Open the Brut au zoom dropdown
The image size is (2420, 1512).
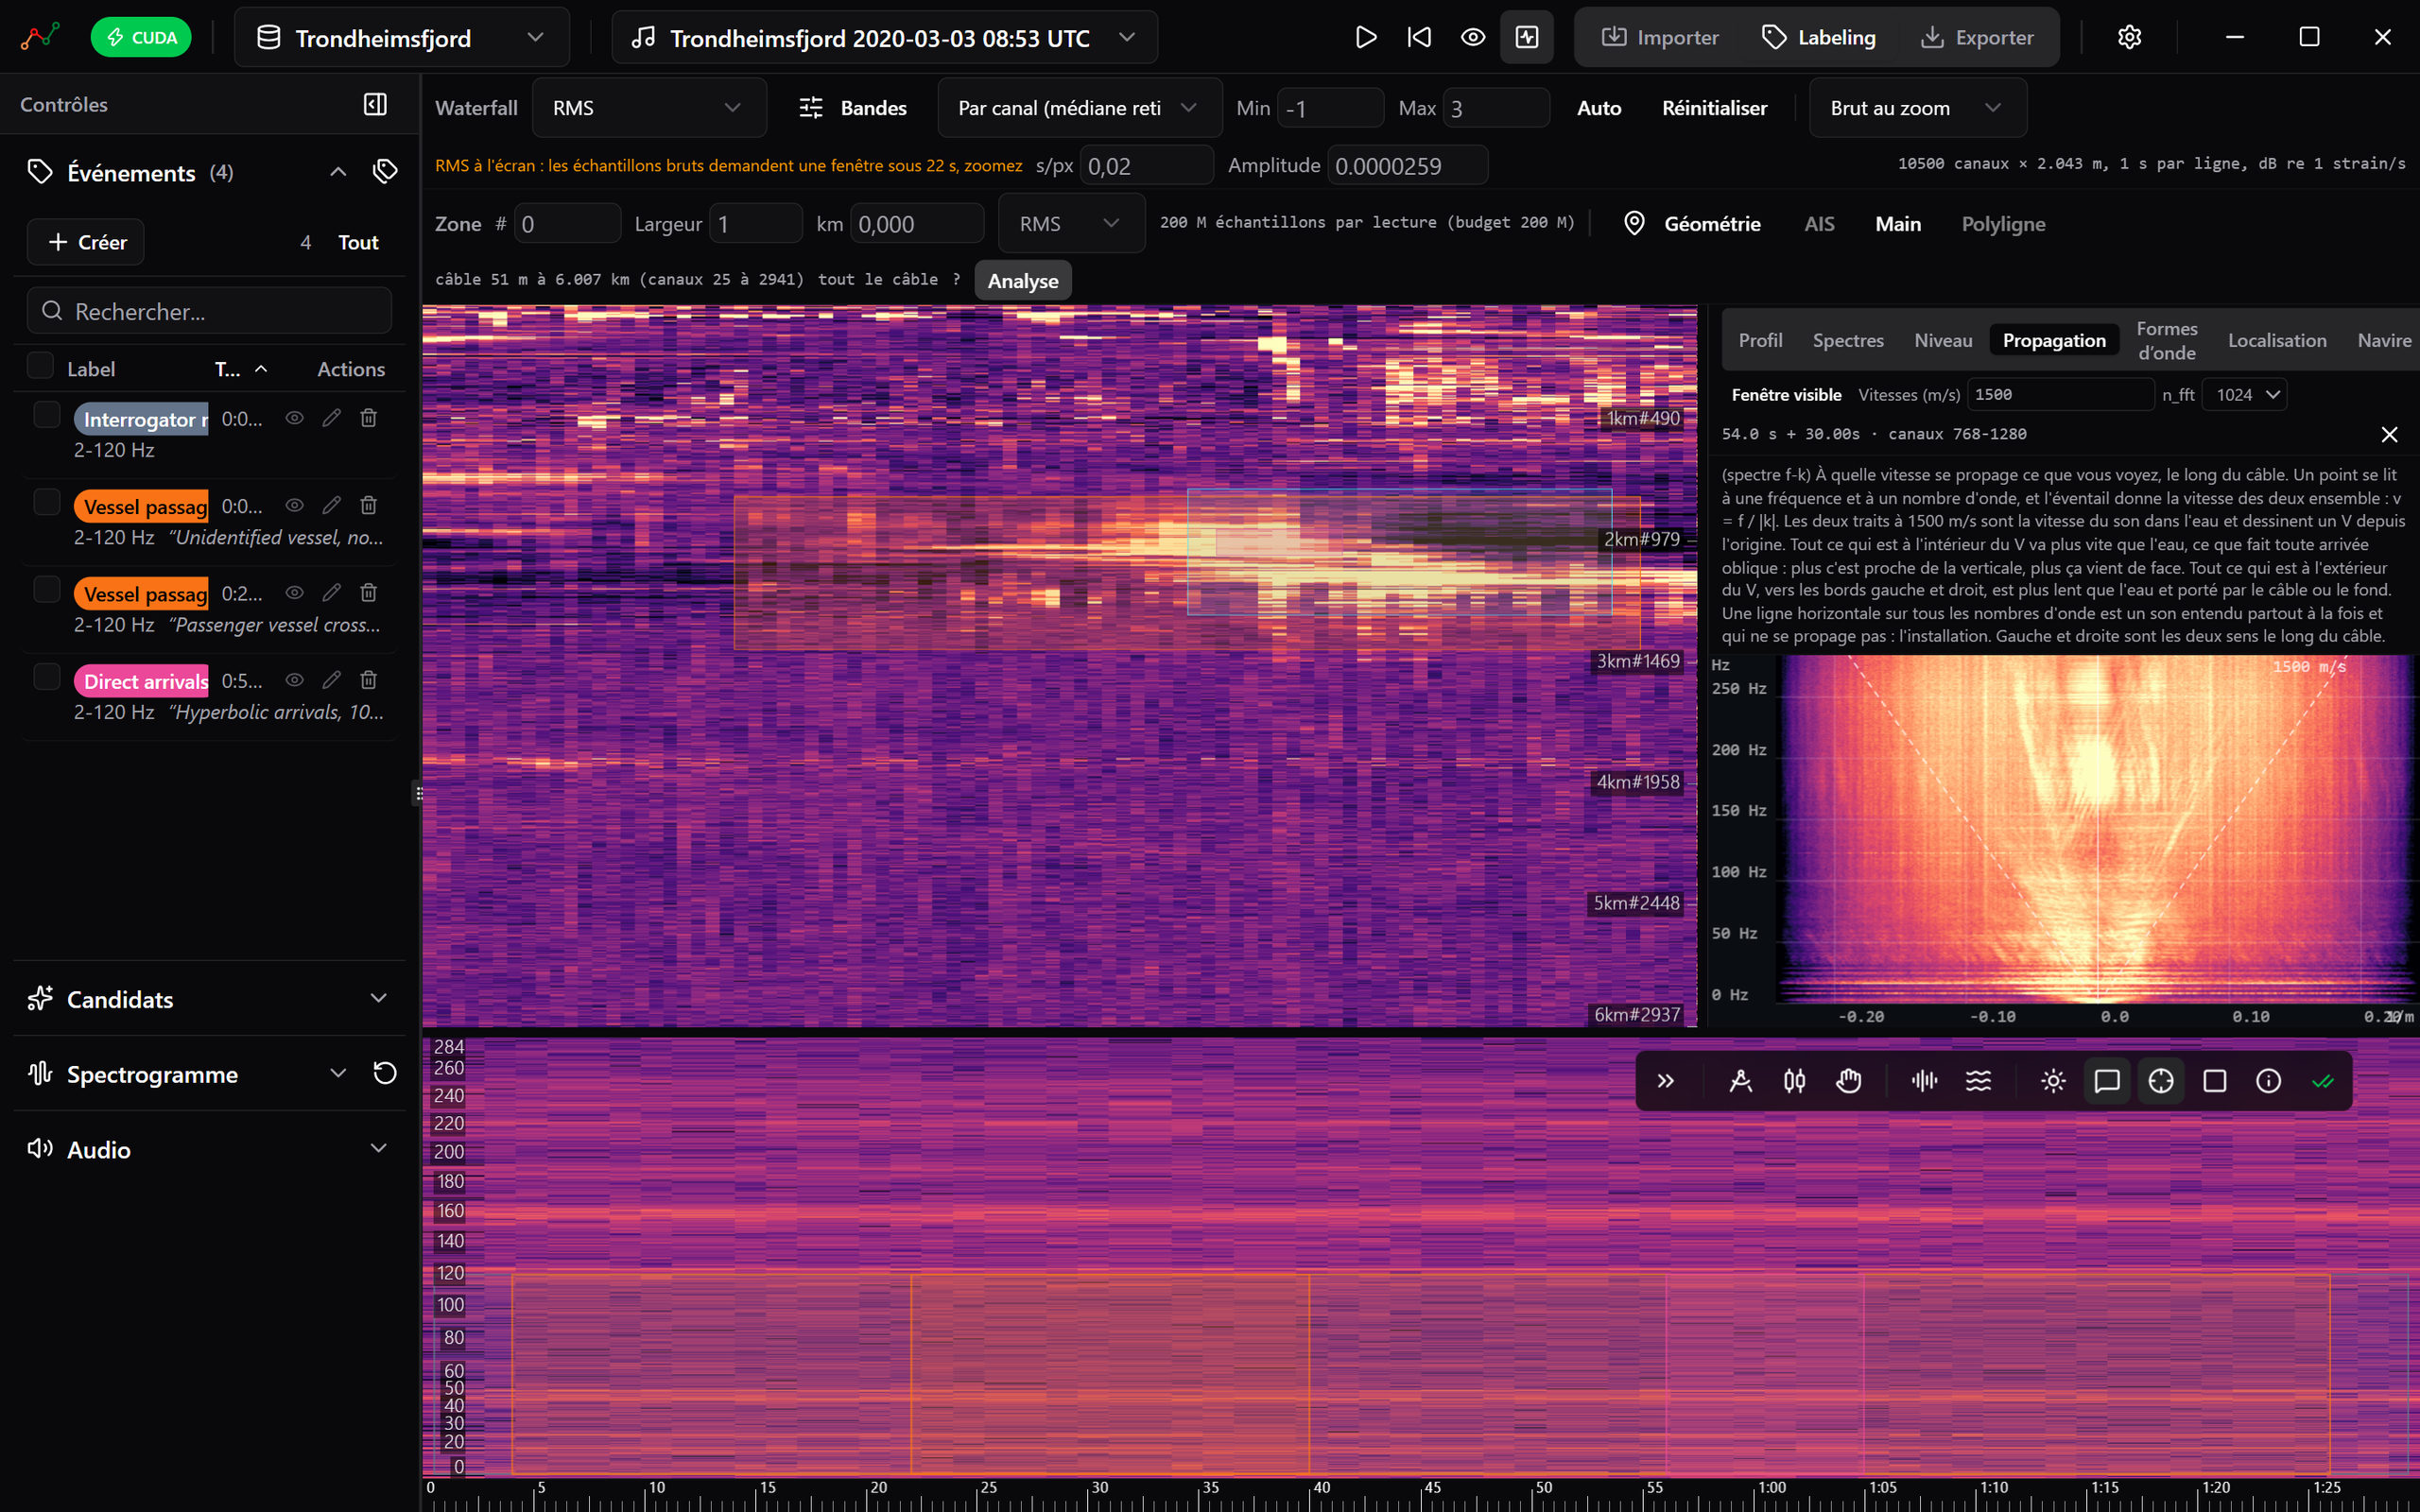[1917, 108]
